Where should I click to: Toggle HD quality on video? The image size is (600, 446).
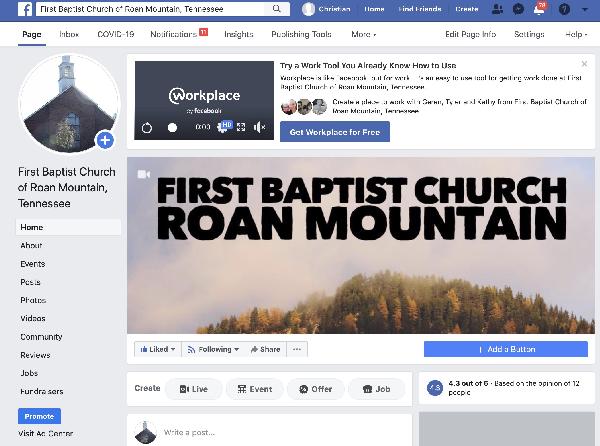(x=225, y=127)
